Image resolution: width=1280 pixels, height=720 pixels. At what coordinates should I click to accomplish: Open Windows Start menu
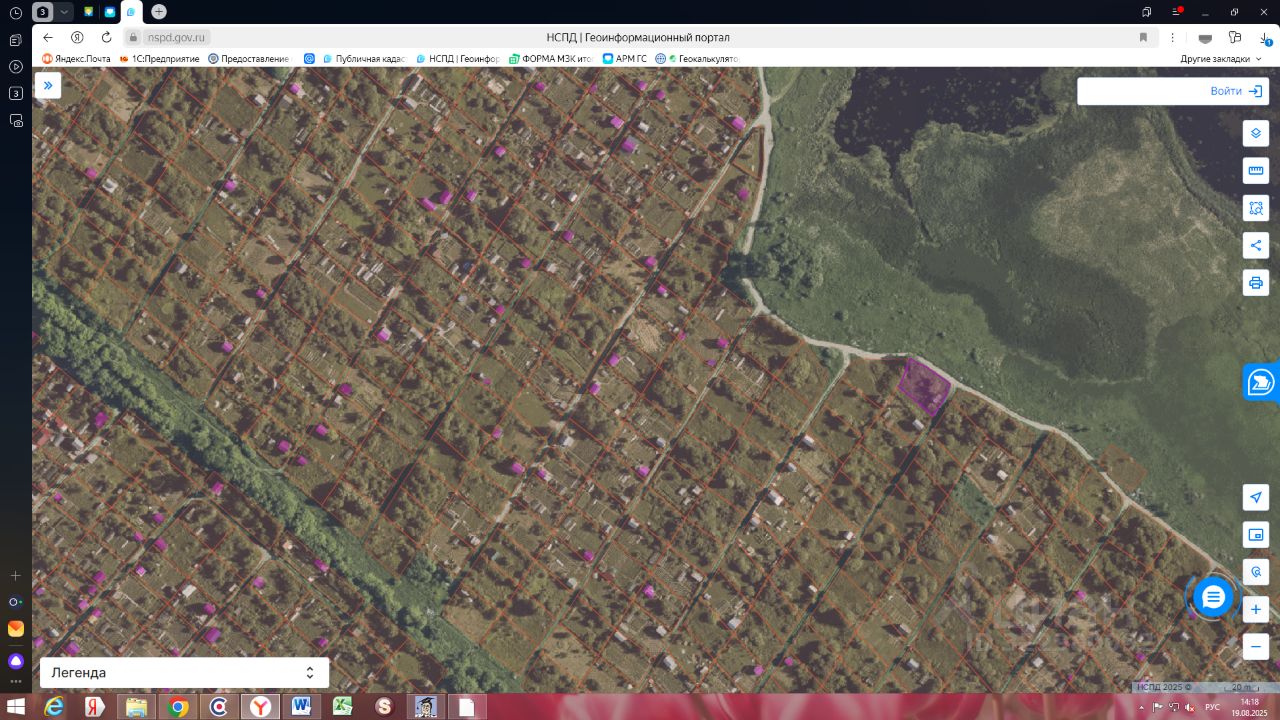coord(17,707)
